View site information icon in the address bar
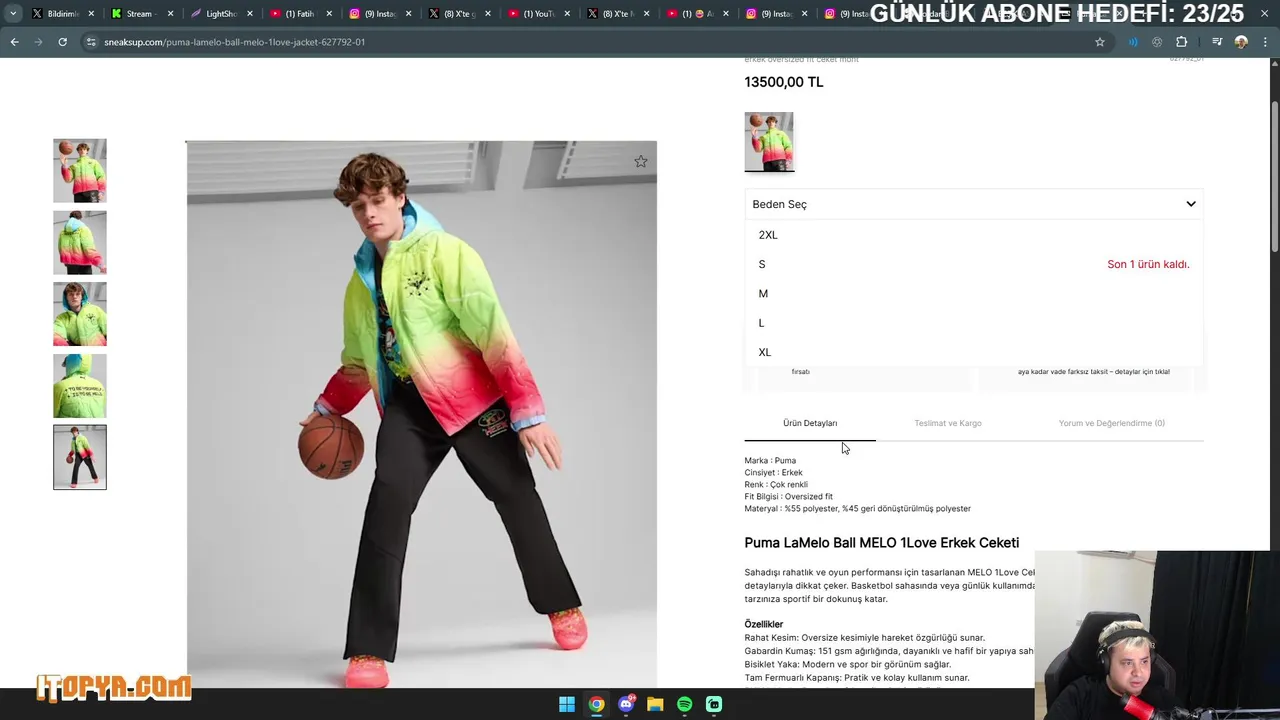 (x=91, y=42)
